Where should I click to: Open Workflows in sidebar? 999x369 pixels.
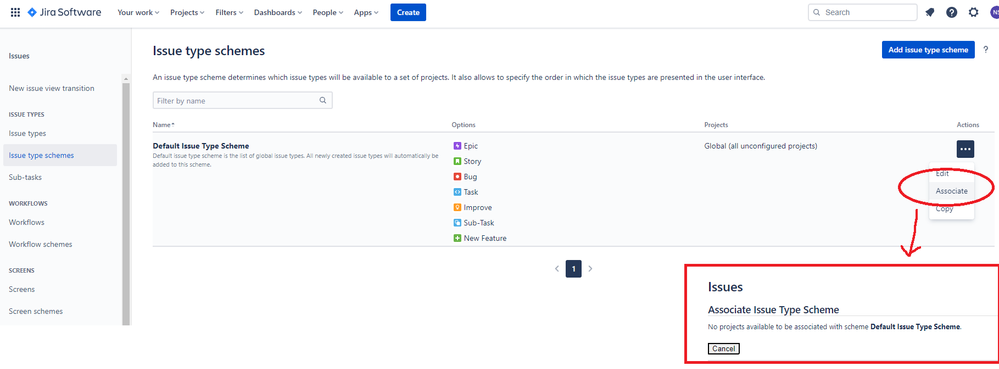[27, 222]
